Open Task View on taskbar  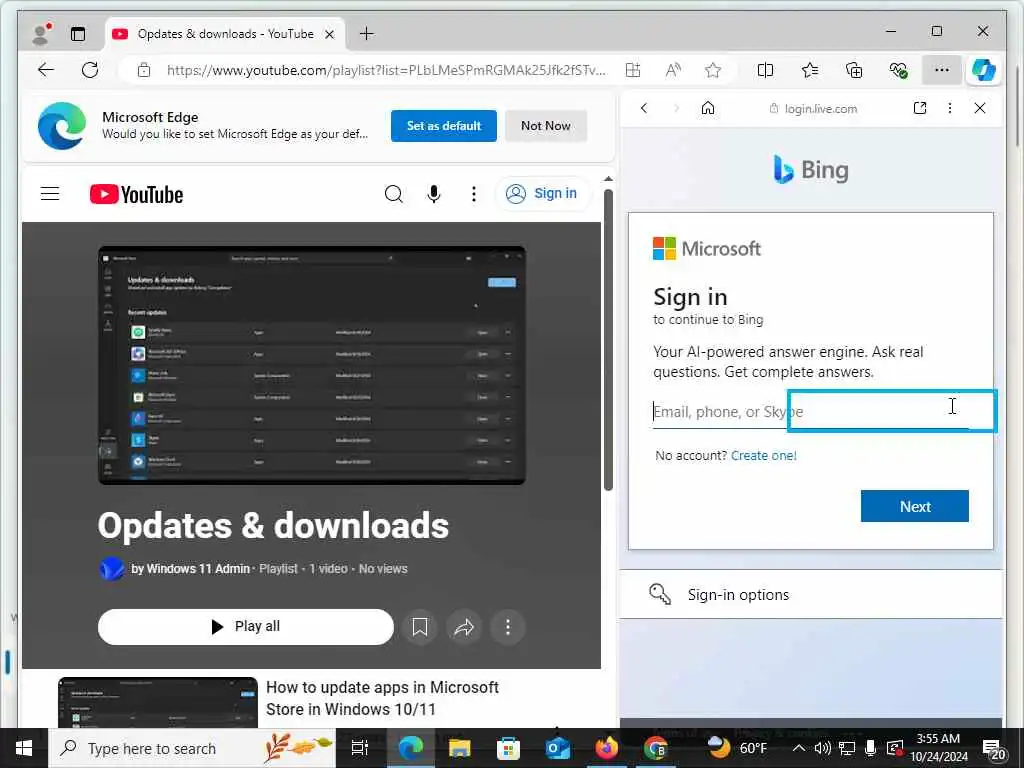pos(360,748)
